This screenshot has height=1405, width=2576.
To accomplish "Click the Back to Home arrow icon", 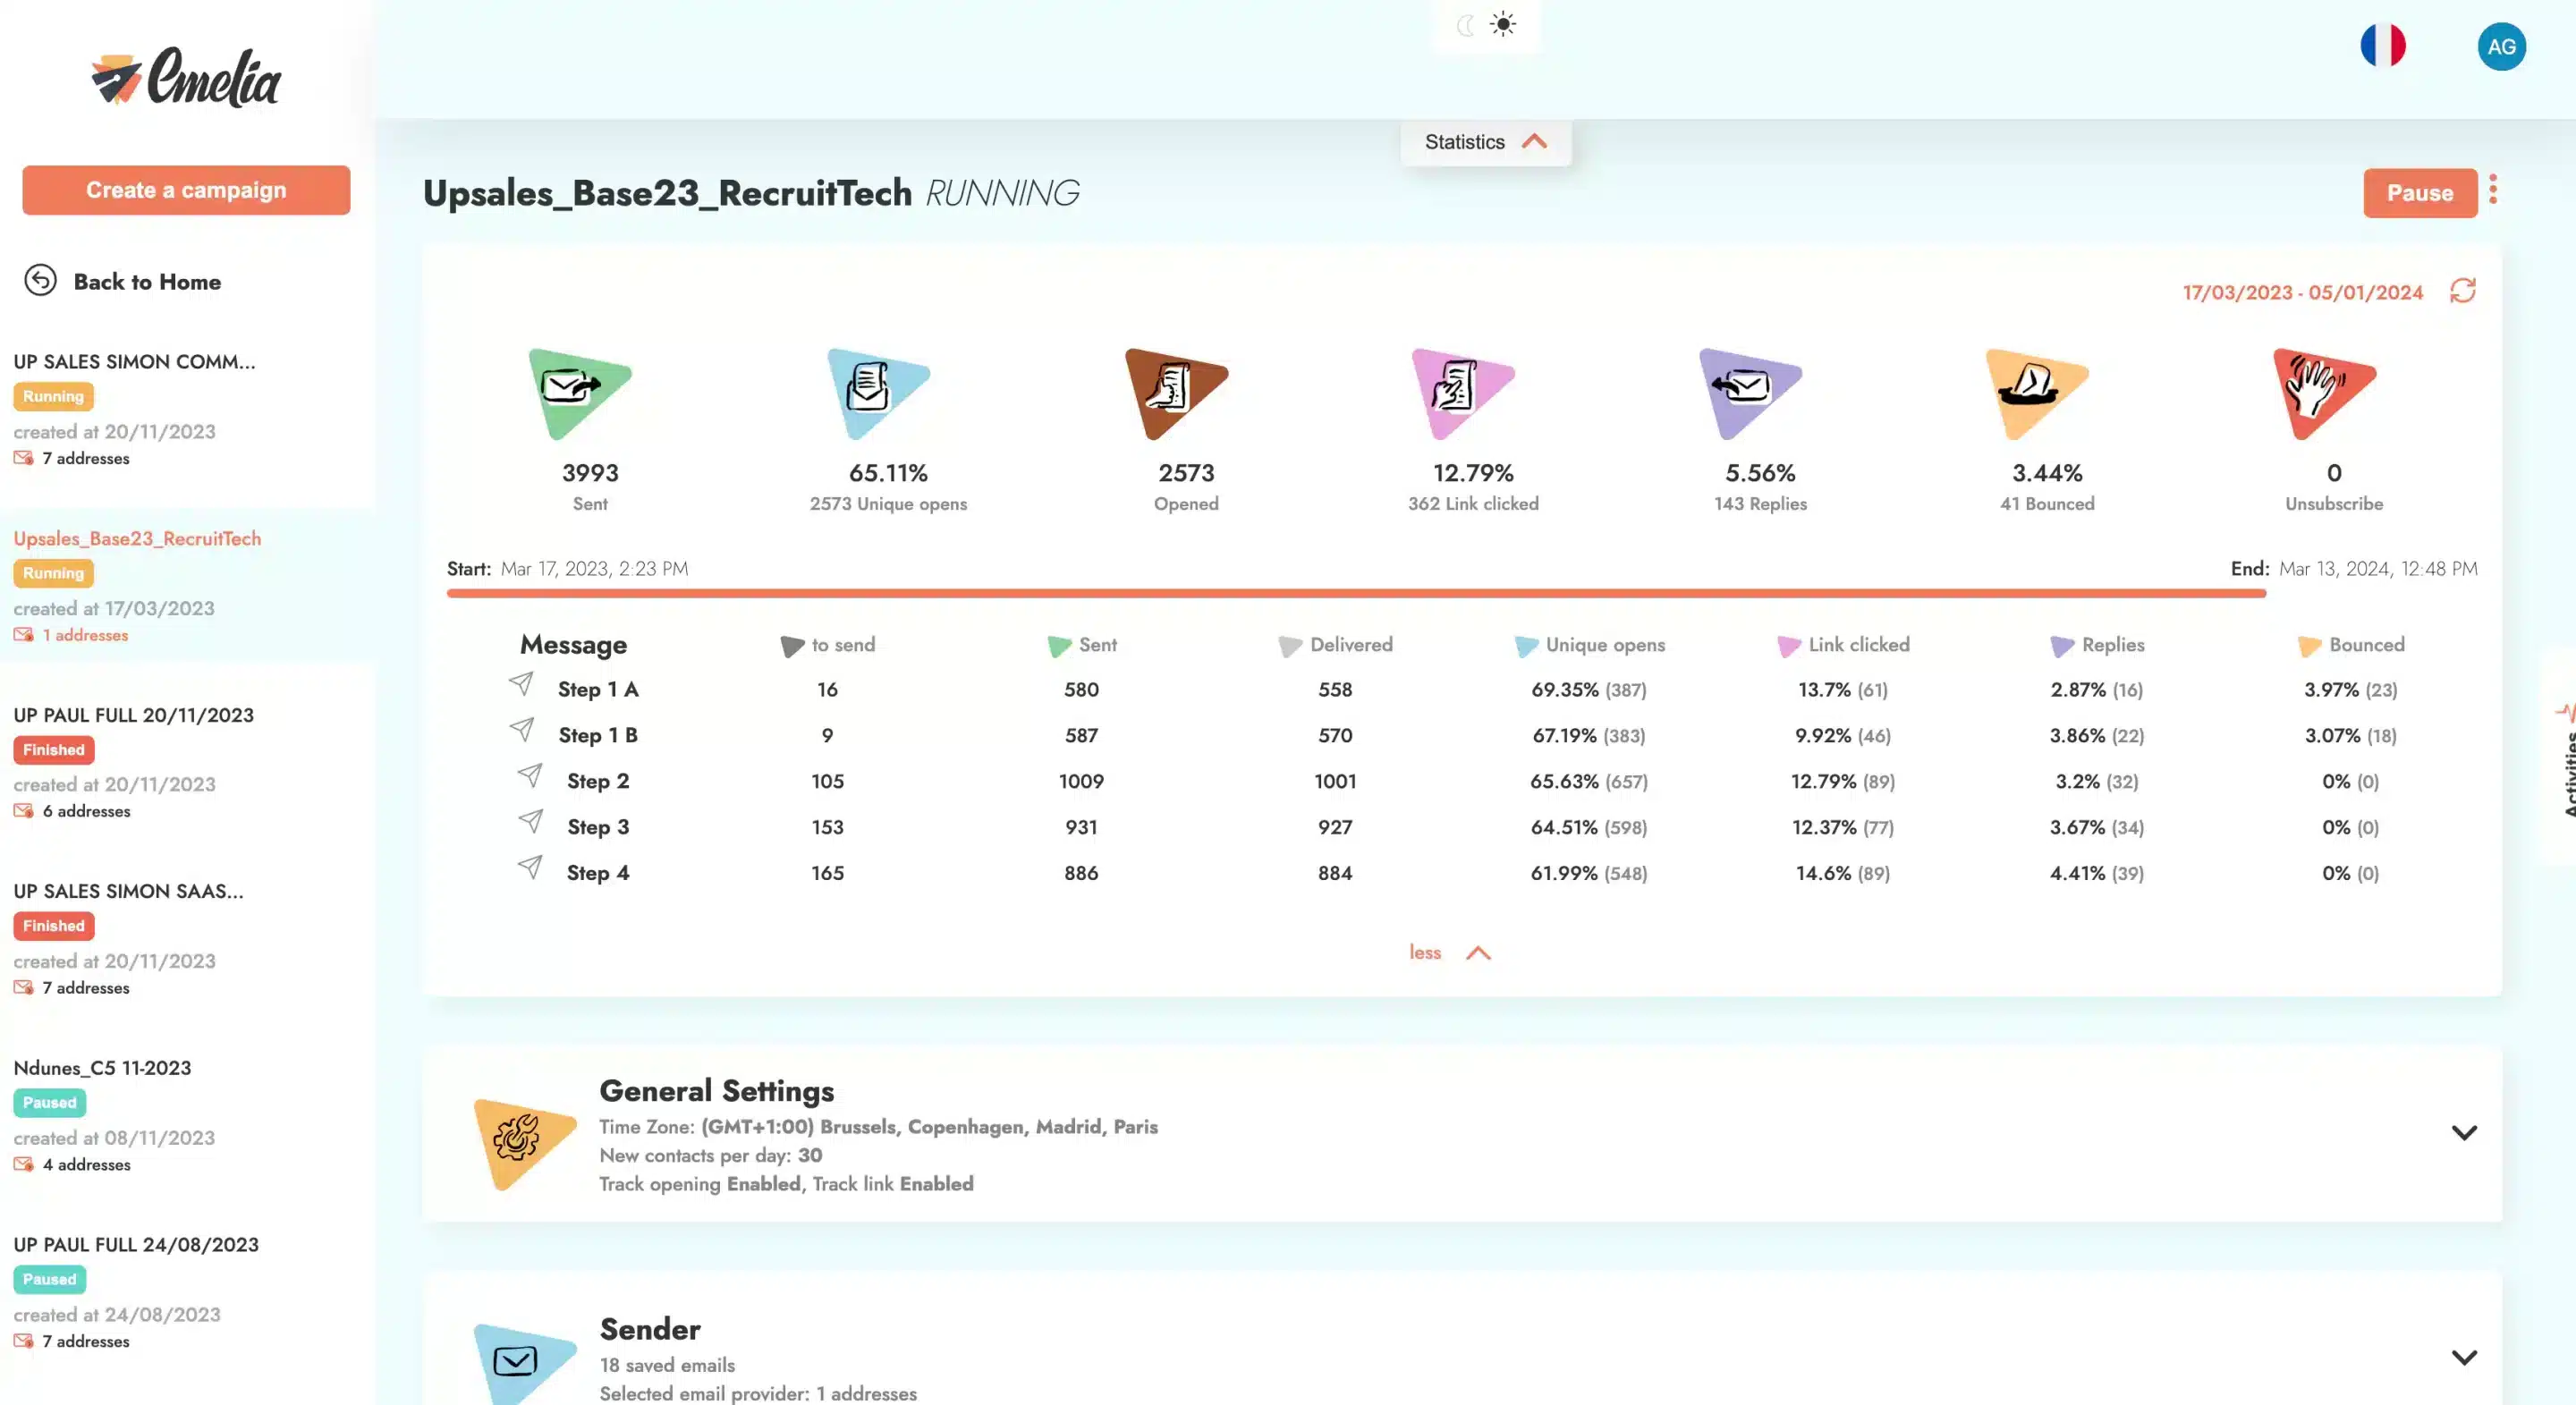I will (x=40, y=281).
